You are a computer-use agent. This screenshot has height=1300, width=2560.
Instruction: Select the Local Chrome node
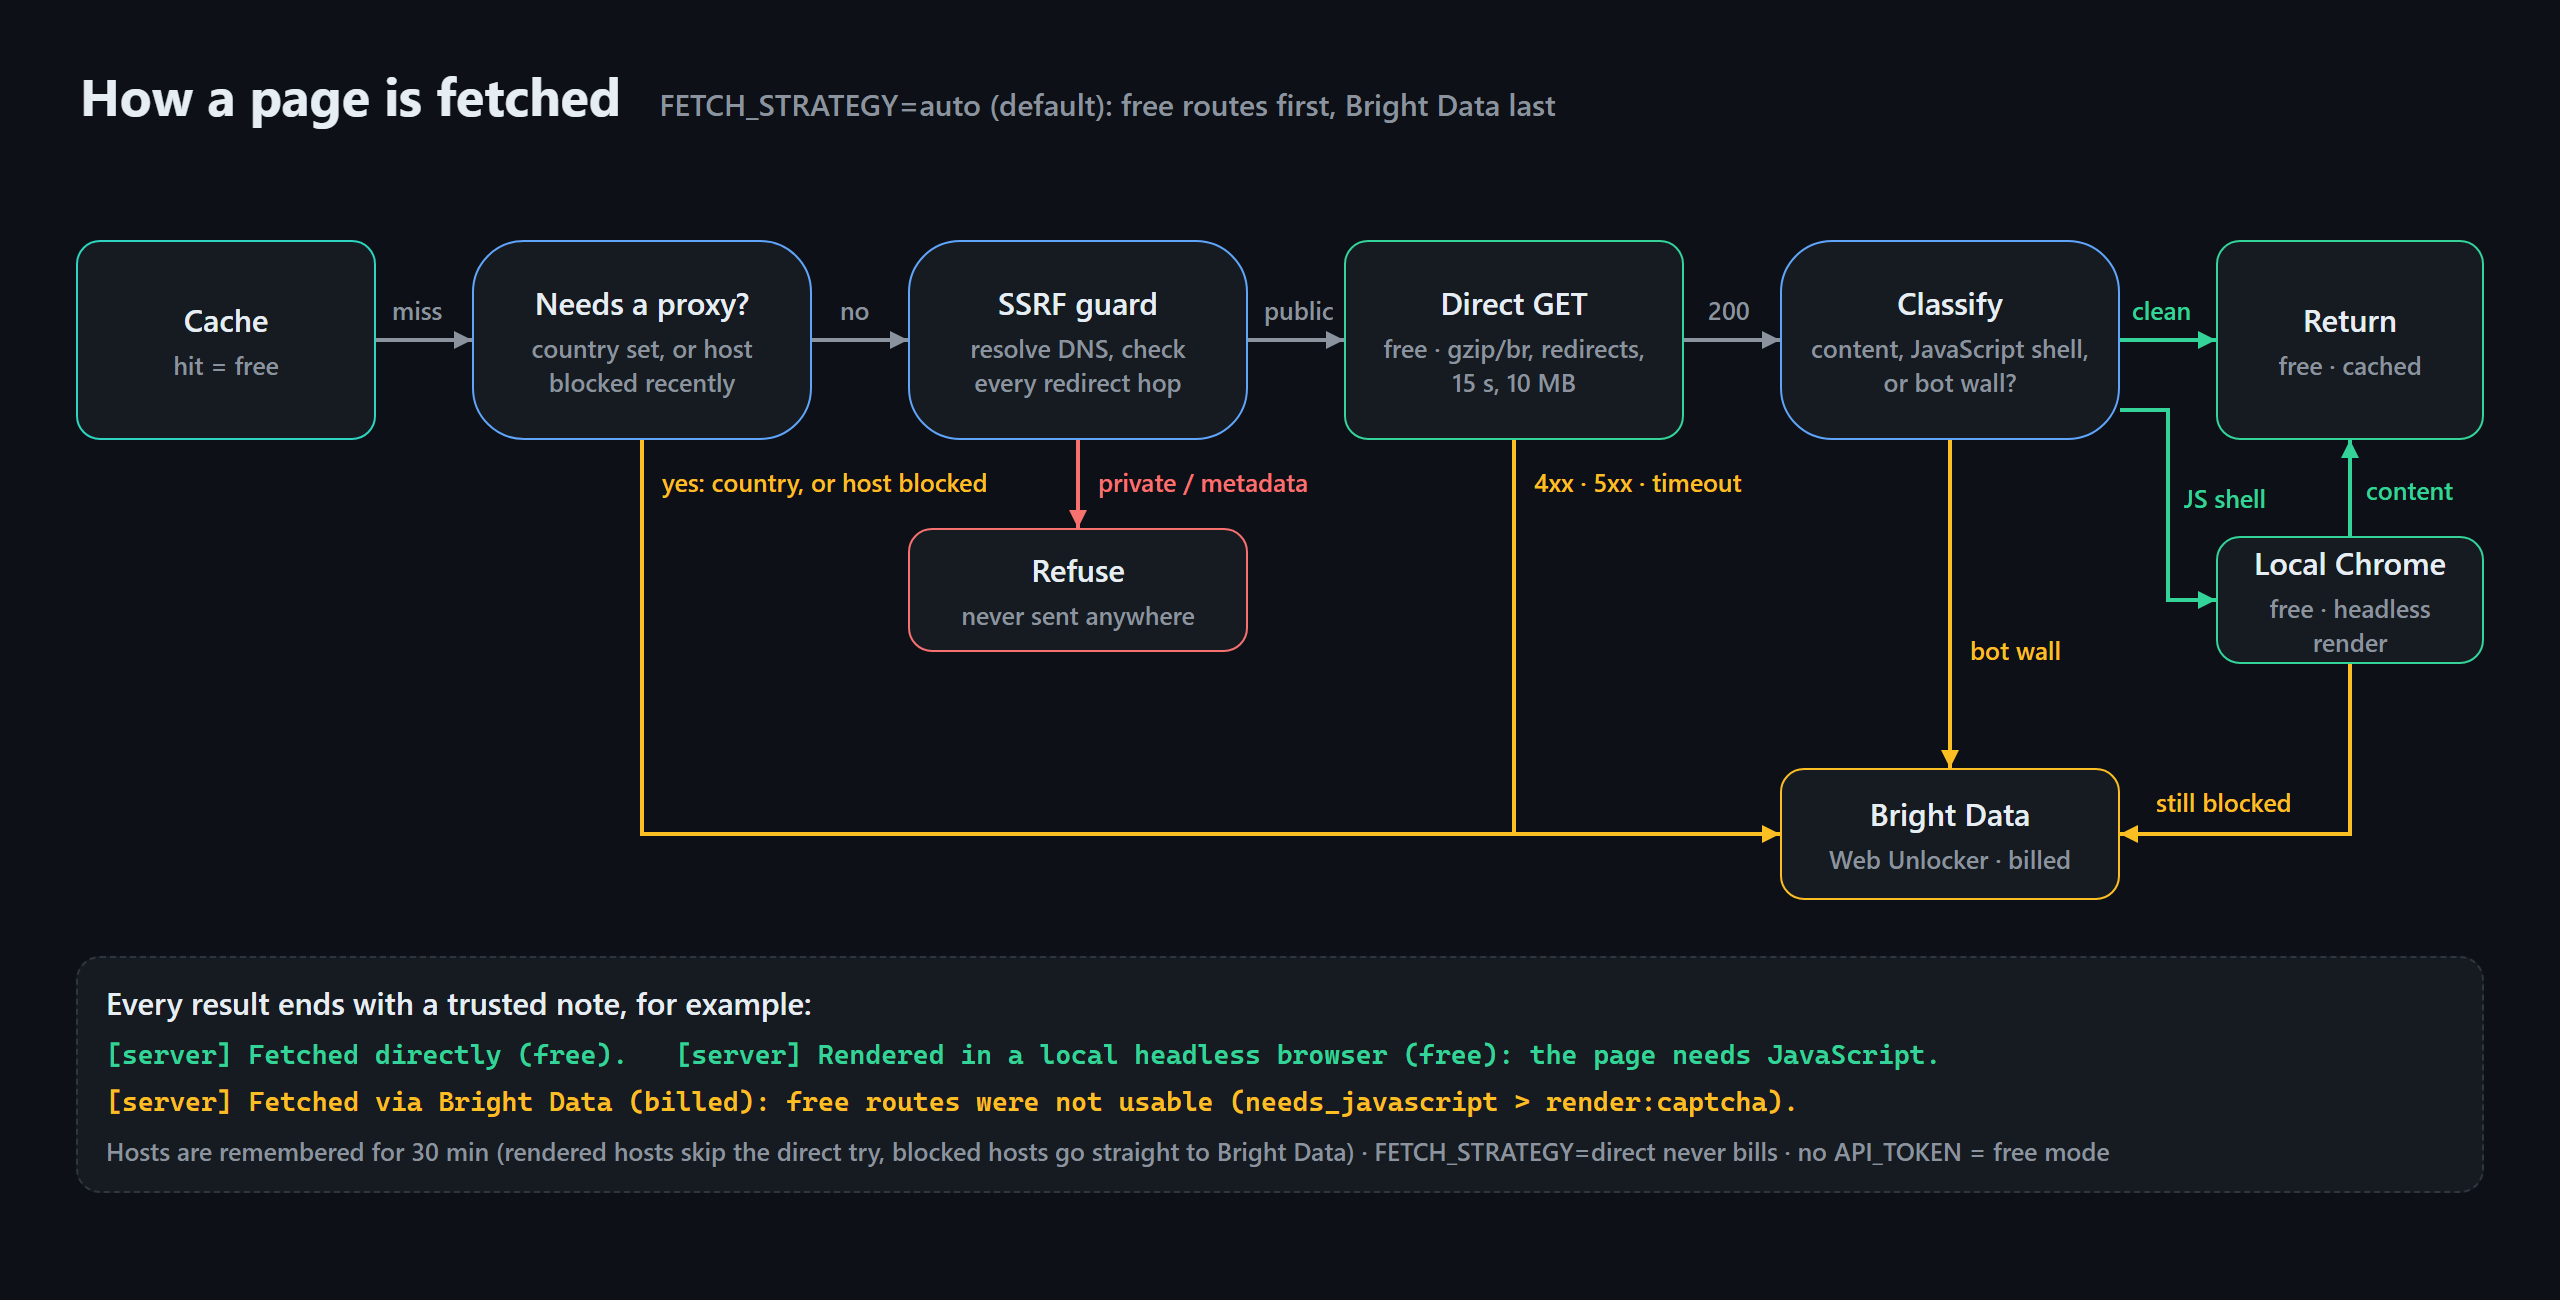point(2350,600)
